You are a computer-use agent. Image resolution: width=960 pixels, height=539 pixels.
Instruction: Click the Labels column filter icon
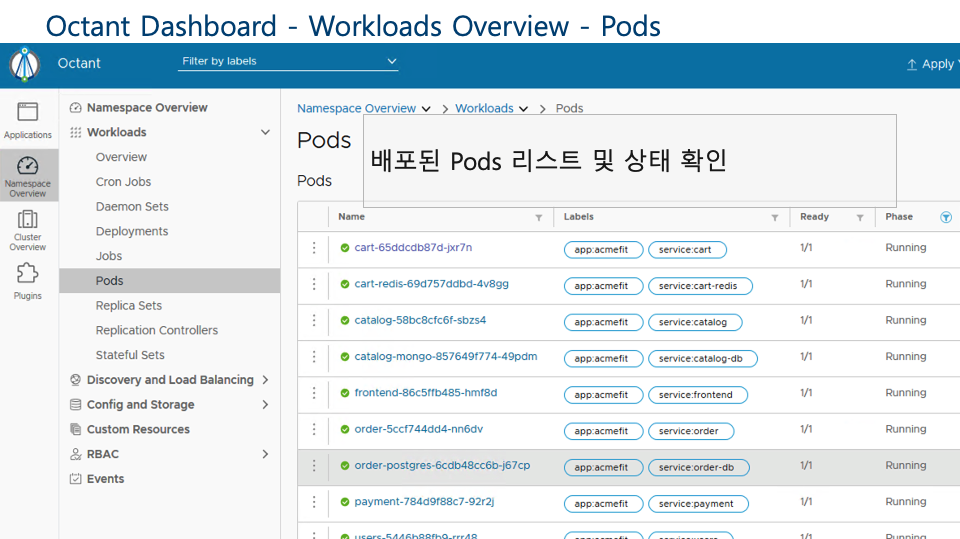tap(774, 217)
